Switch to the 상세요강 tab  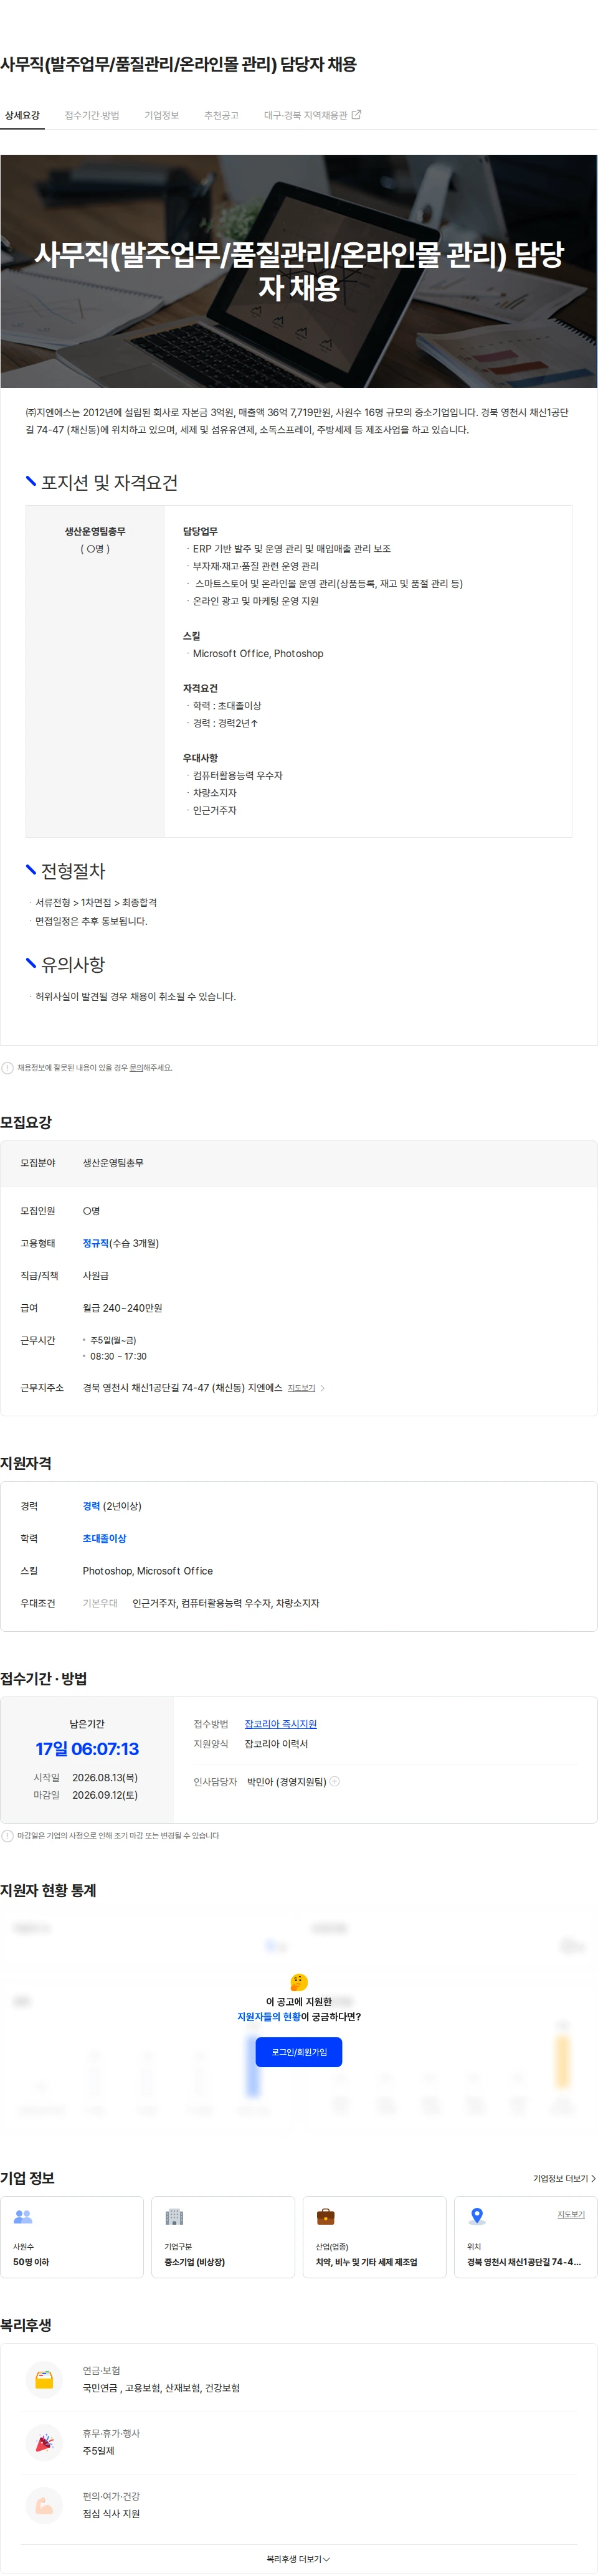pos(22,115)
